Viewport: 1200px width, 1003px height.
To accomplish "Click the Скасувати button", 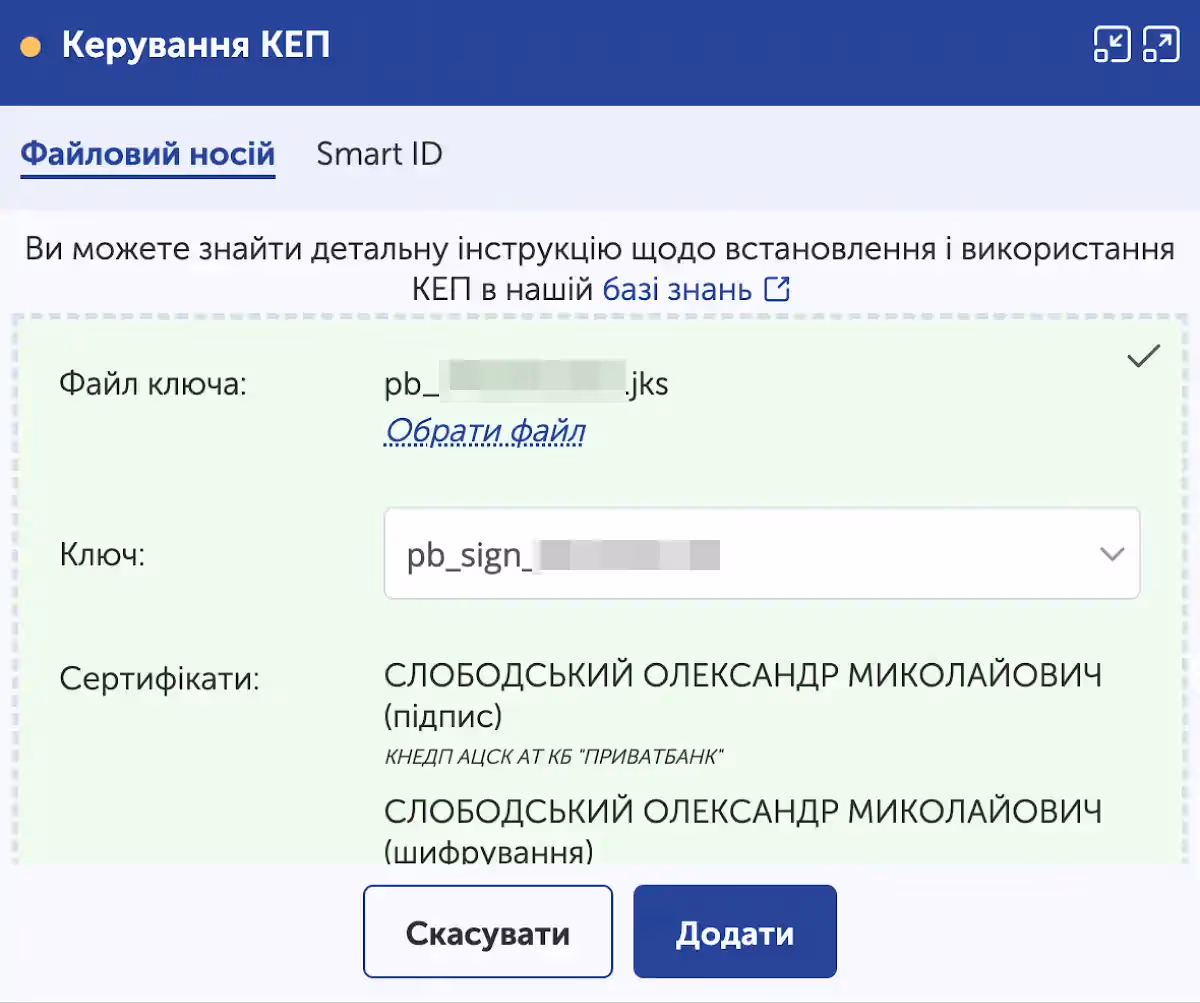I will coord(487,931).
